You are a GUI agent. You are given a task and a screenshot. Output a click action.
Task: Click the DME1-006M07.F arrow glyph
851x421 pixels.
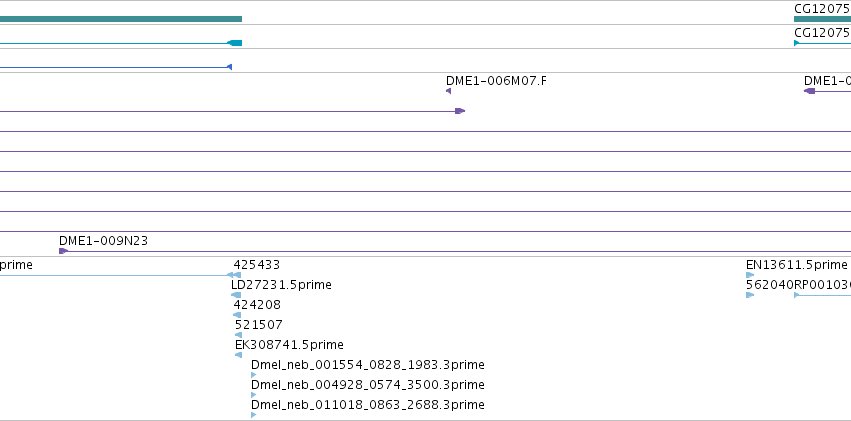(448, 91)
